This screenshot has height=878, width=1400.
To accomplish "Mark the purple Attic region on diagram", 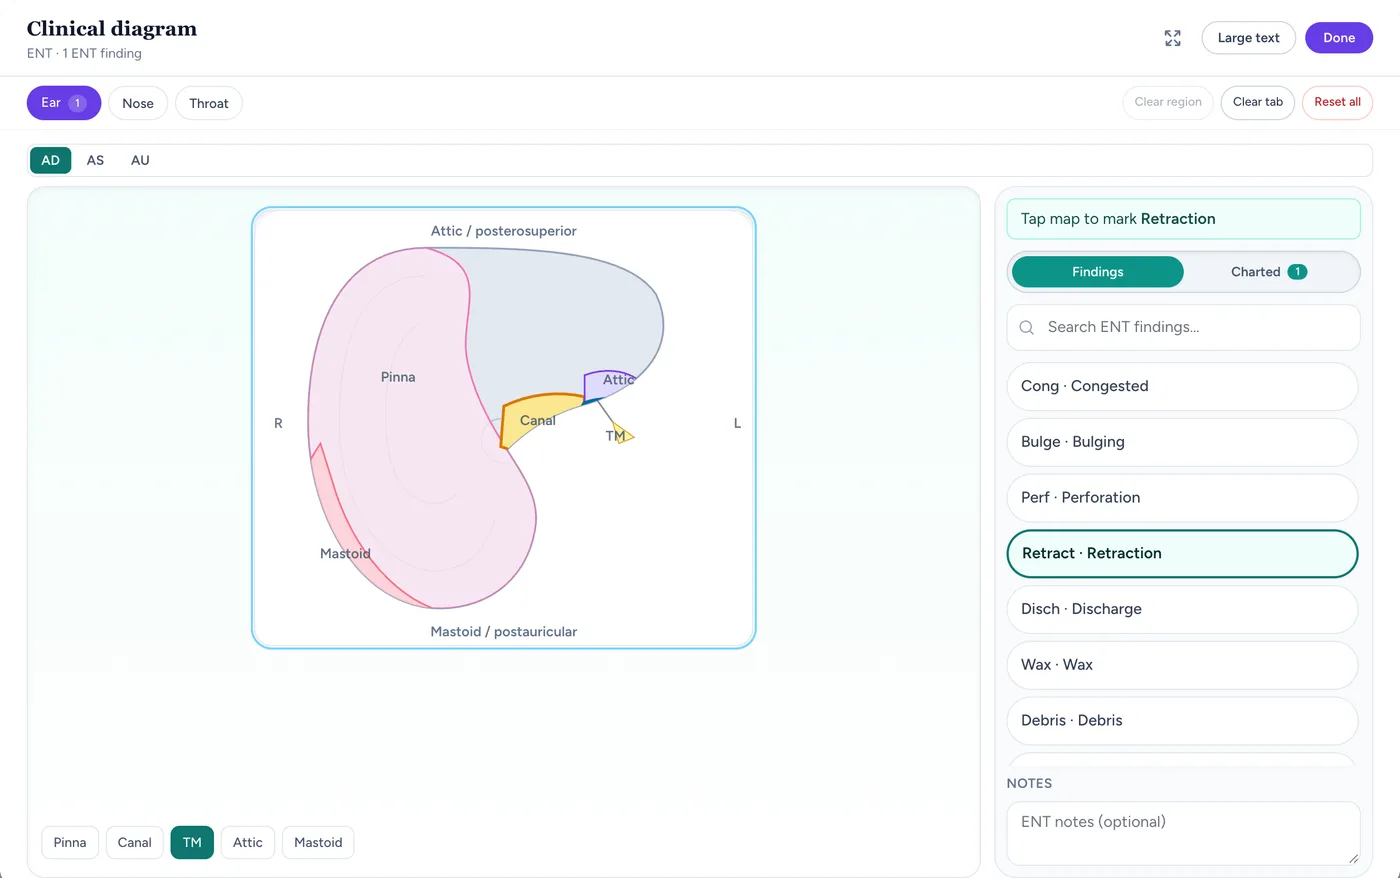I will pyautogui.click(x=608, y=385).
